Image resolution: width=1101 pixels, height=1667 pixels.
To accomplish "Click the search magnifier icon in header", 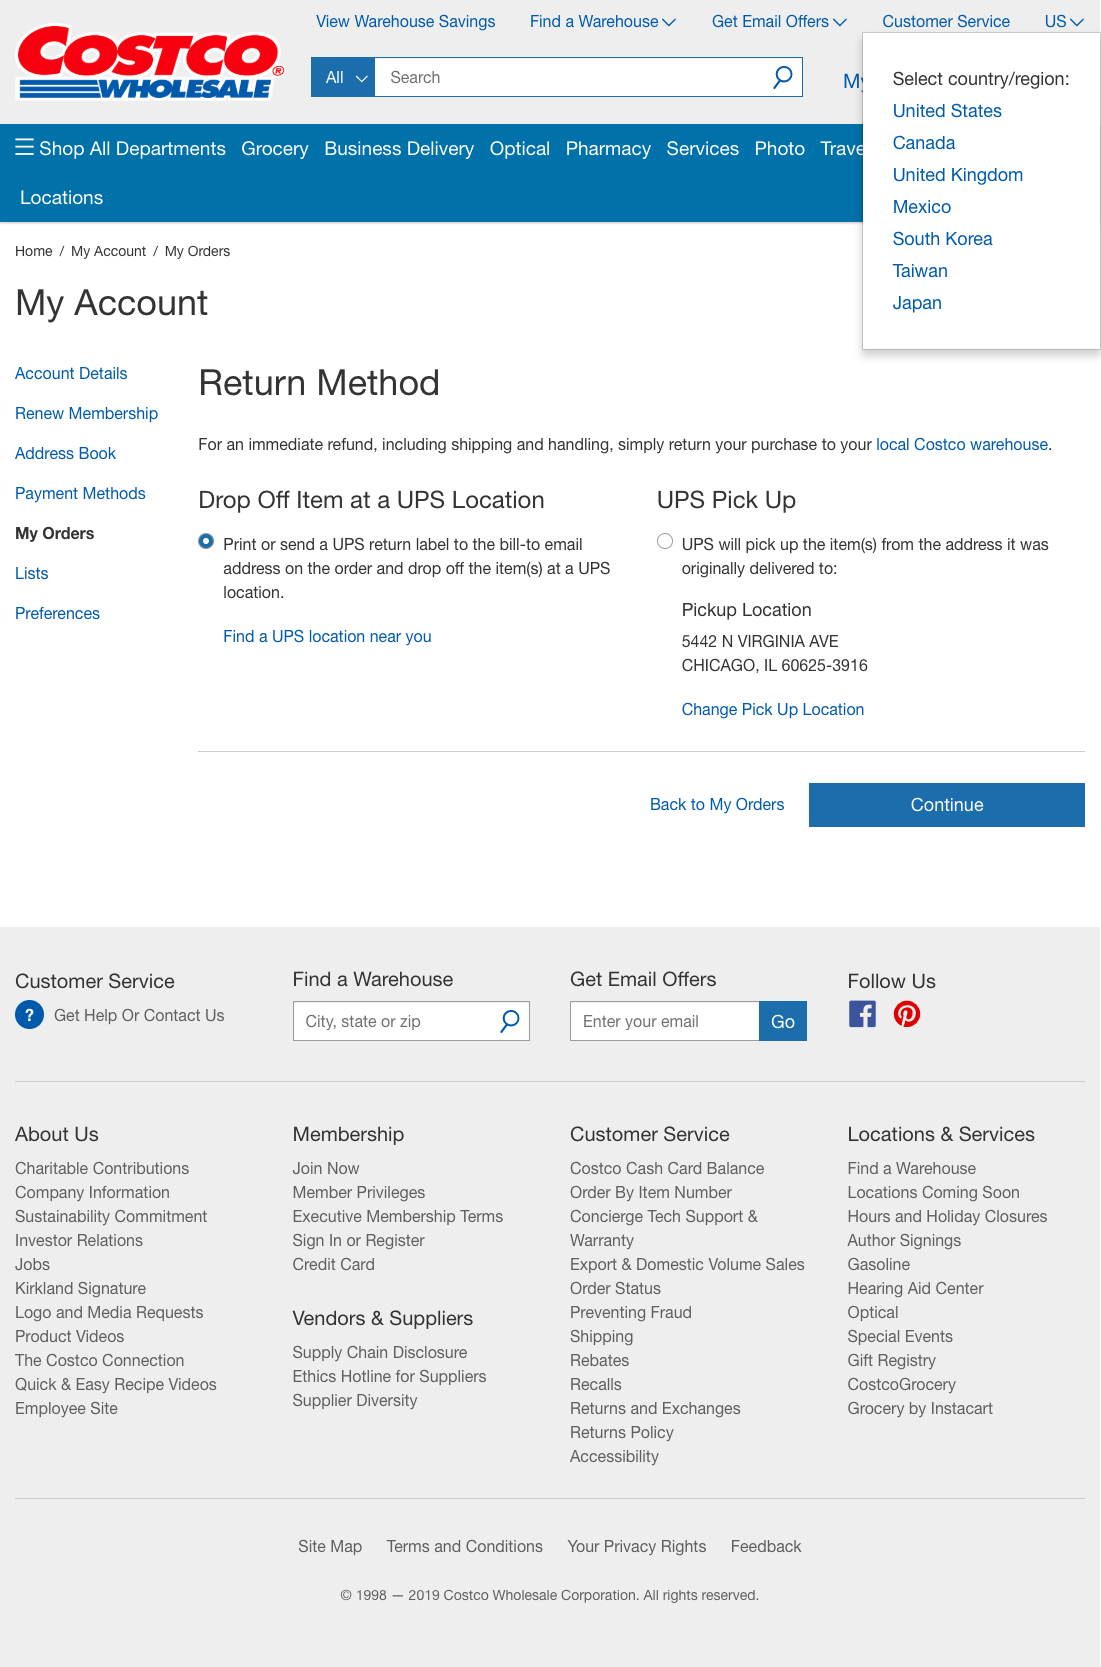I will tap(783, 77).
